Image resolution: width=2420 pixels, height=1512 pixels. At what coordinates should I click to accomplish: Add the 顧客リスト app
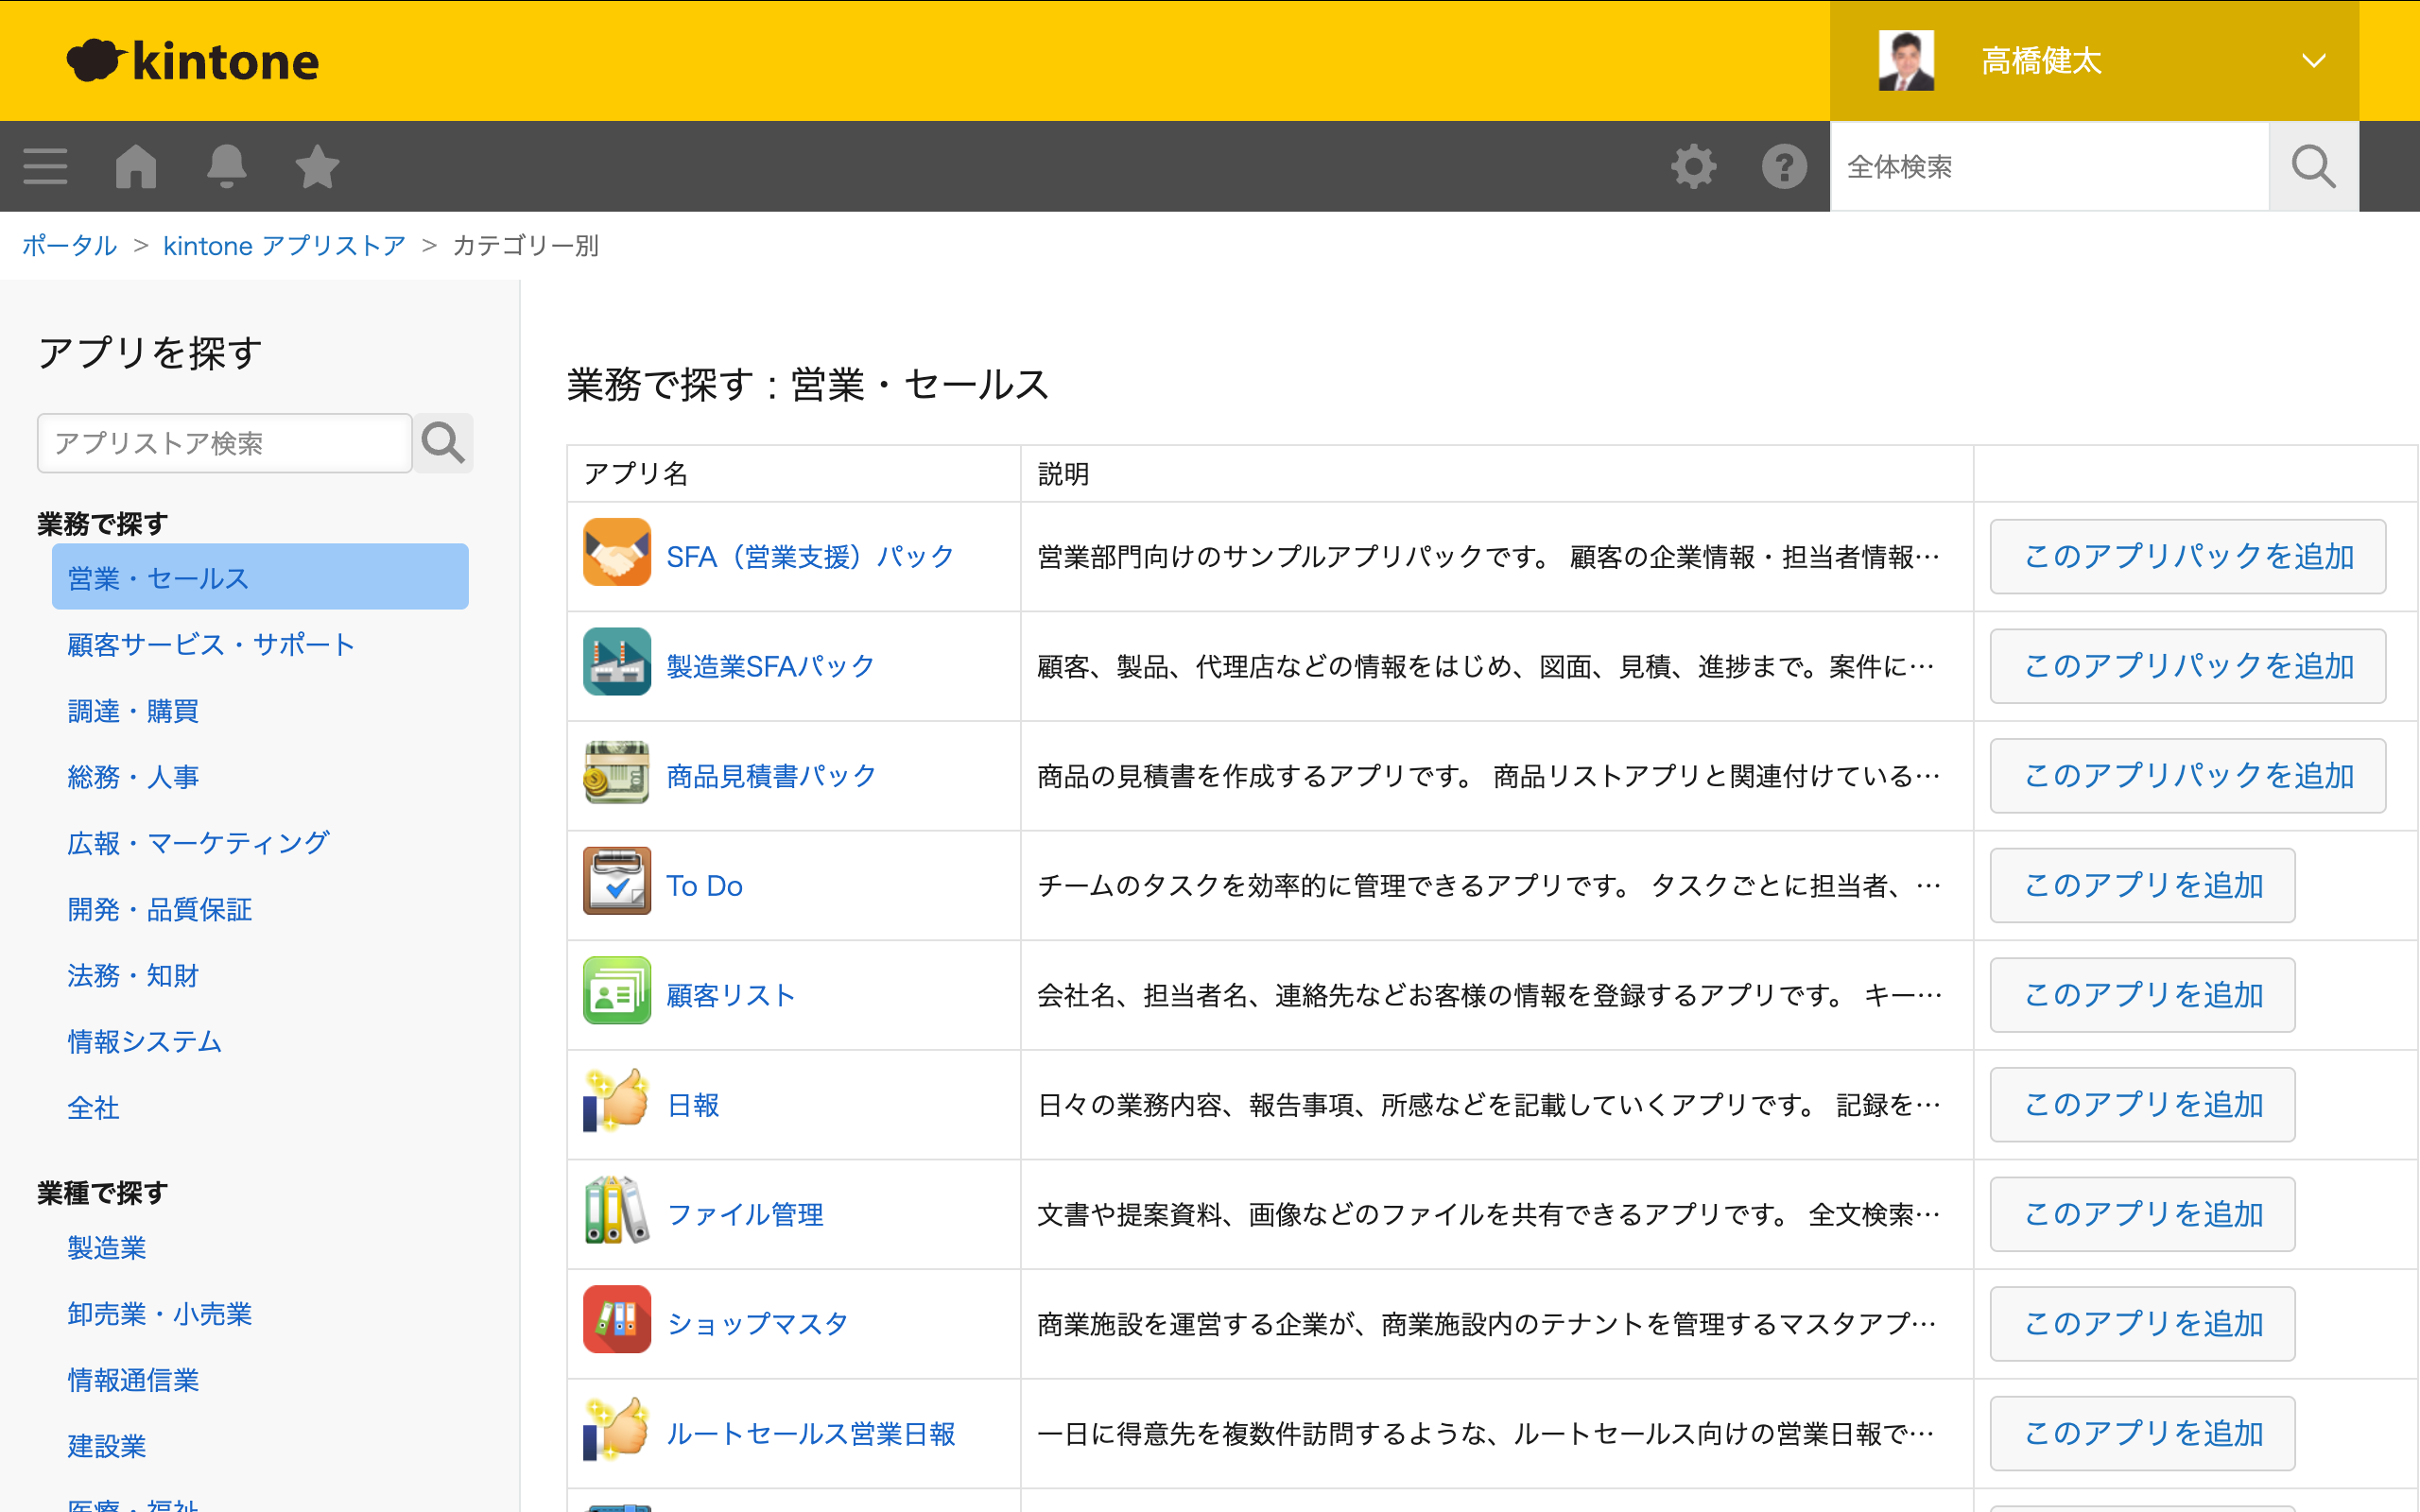pyautogui.click(x=2142, y=995)
